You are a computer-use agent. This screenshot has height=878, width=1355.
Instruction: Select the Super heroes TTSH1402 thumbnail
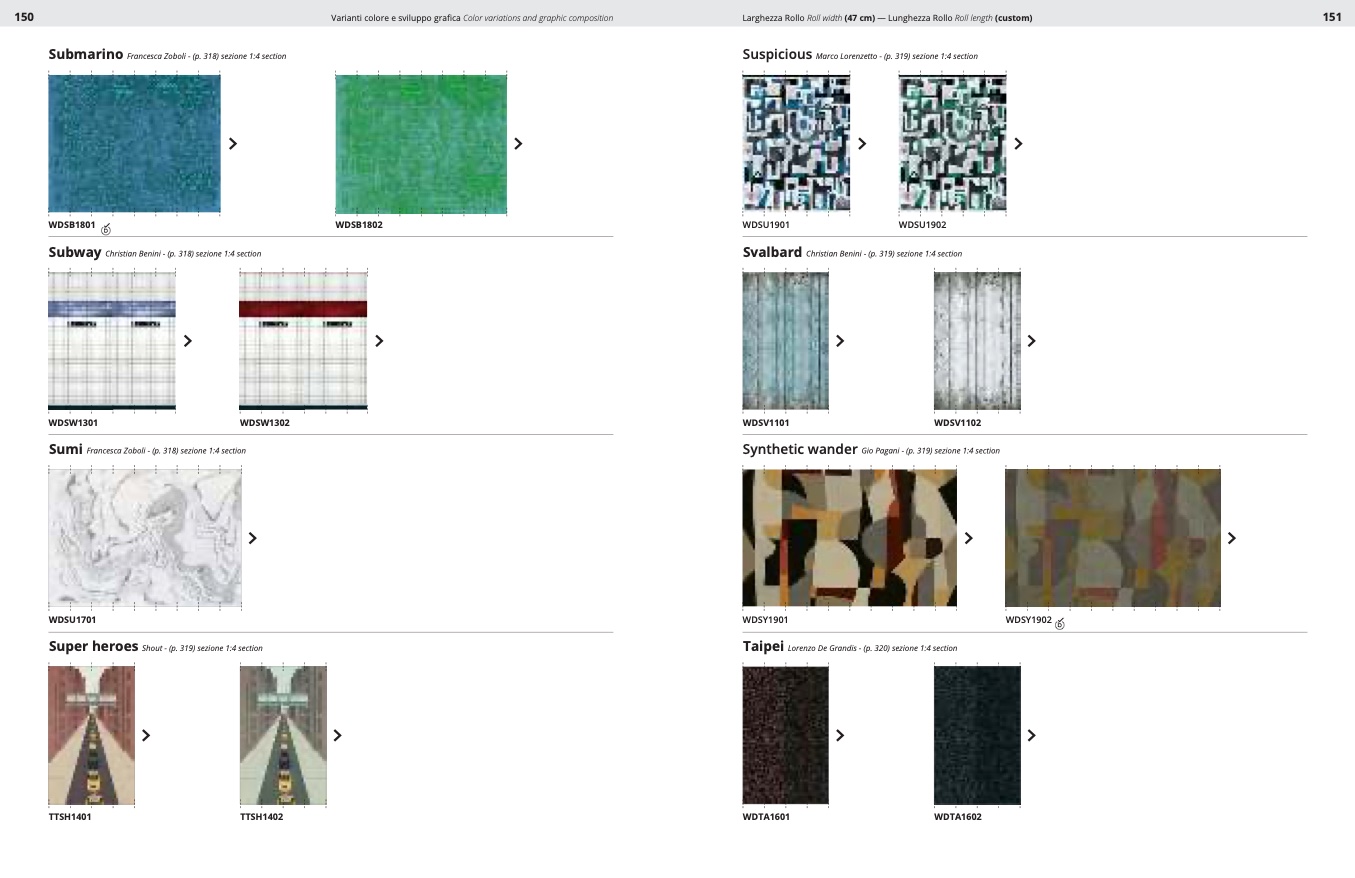[x=283, y=735]
